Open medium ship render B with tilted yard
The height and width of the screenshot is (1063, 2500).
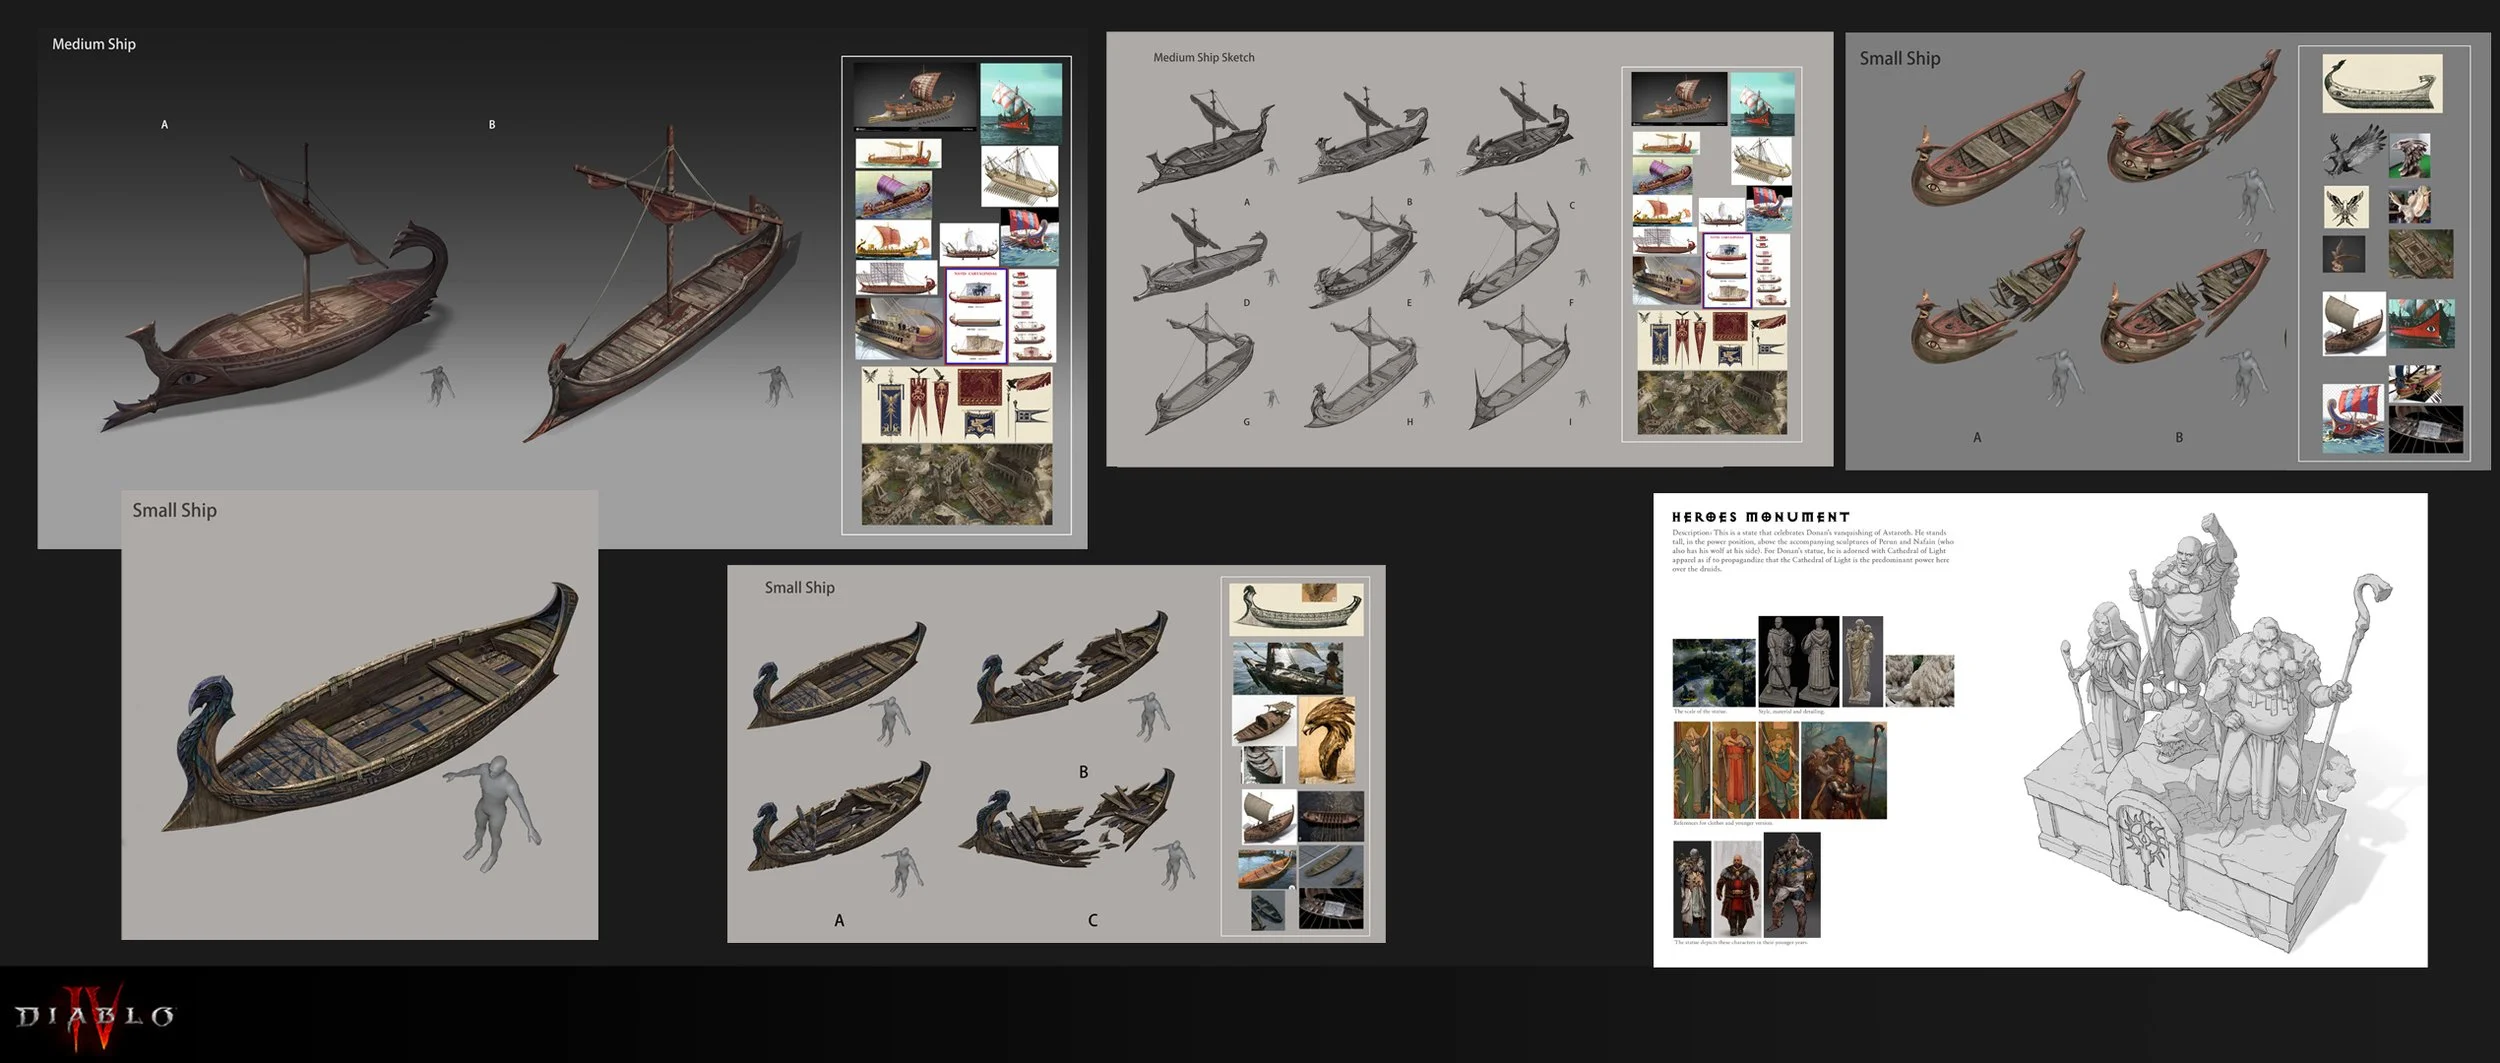click(x=660, y=285)
